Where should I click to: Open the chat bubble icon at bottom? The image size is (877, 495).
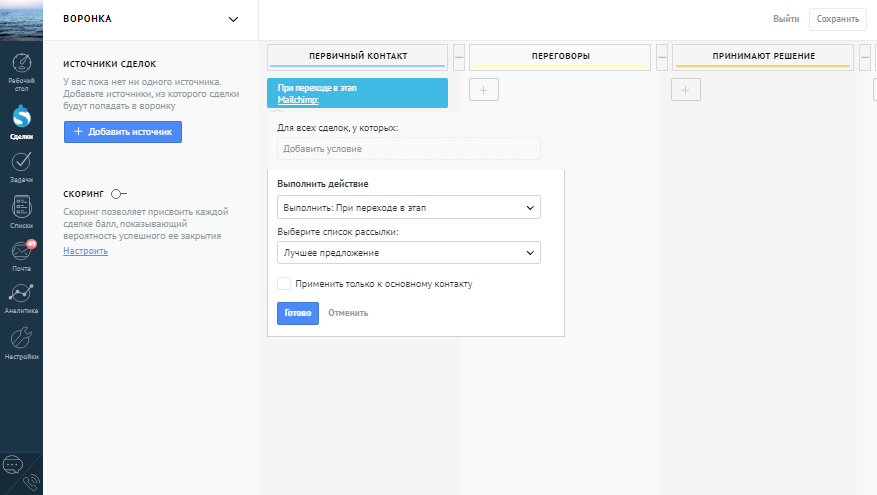click(x=12, y=465)
